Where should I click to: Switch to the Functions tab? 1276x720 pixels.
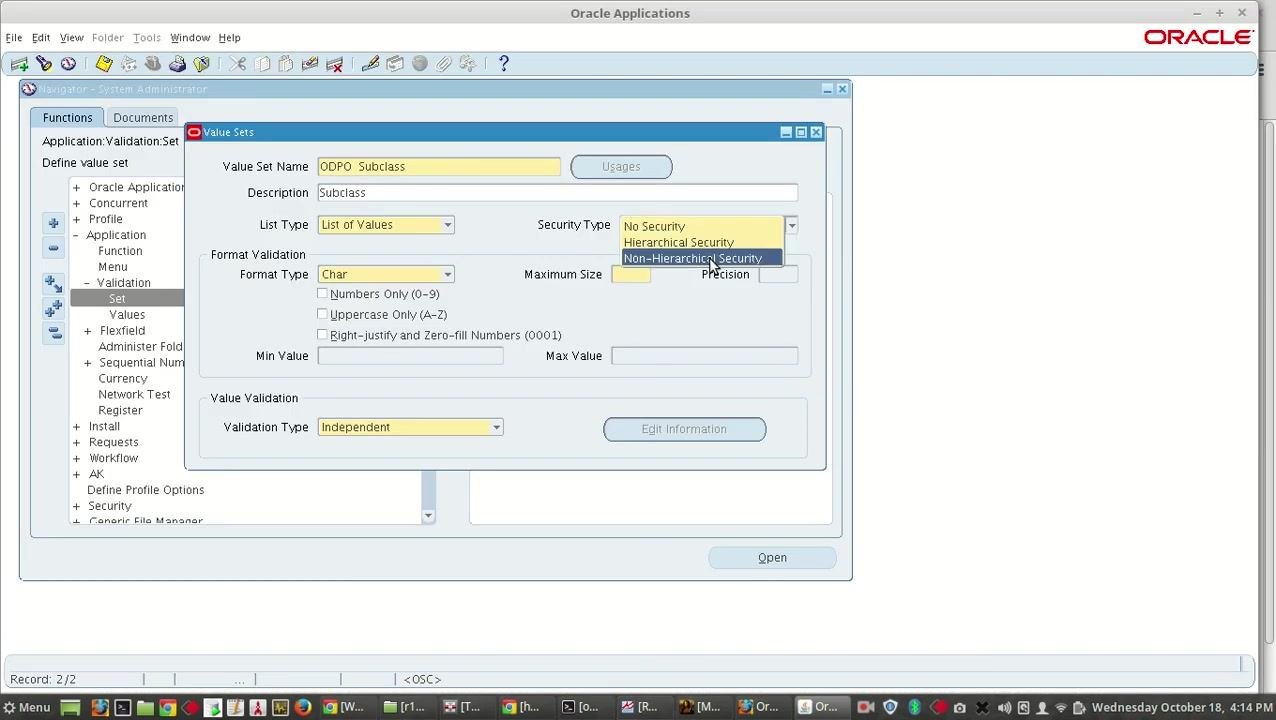coord(67,117)
